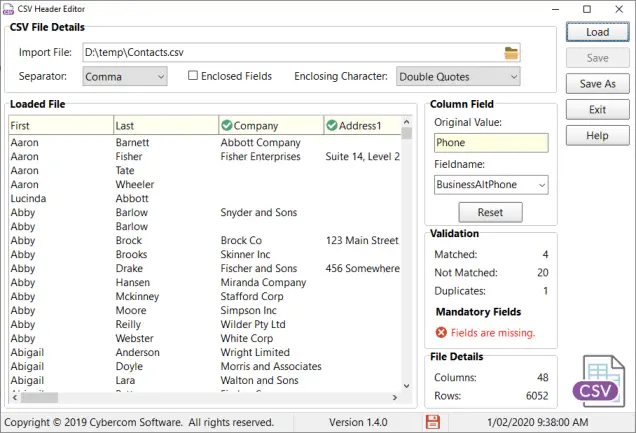Select the Fischer and Sons cell
Screen dimensions: 636x433
click(259, 268)
